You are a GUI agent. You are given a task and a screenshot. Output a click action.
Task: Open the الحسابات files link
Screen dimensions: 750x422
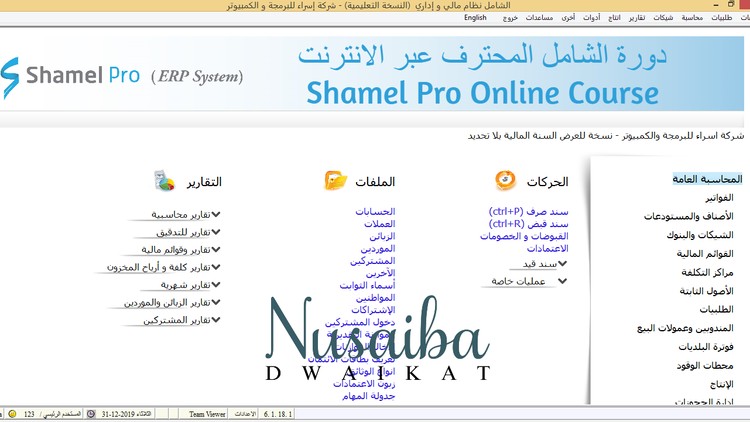[375, 211]
